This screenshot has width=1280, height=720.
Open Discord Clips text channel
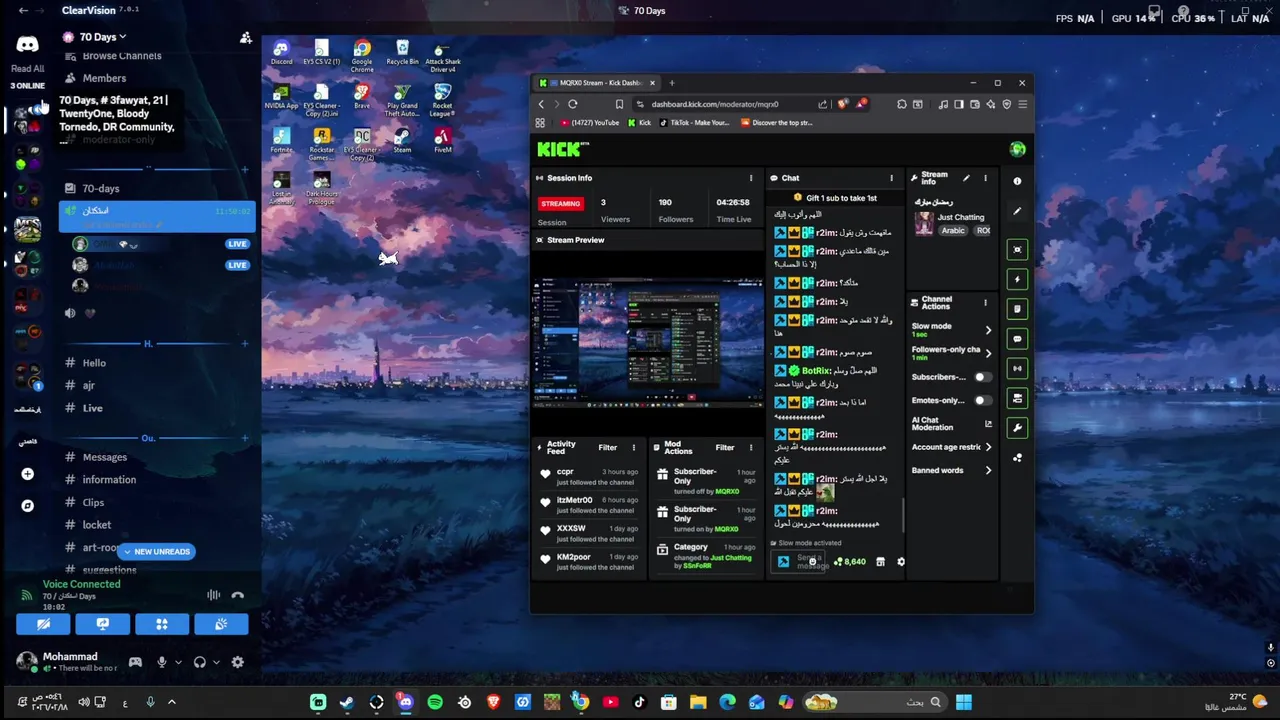[93, 502]
